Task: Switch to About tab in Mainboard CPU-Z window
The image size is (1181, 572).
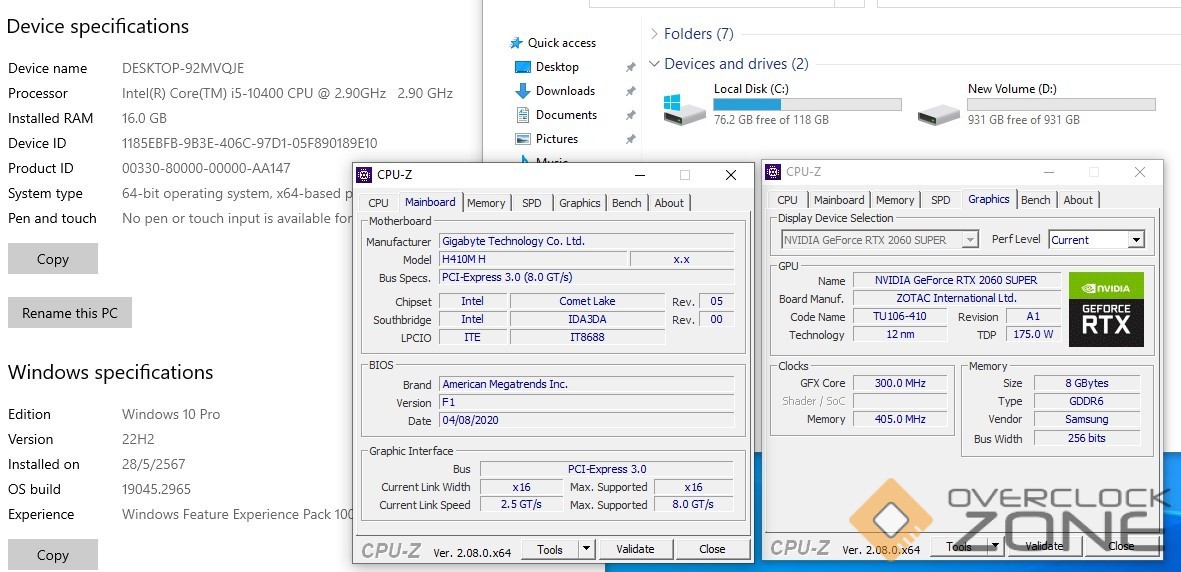Action: pos(669,203)
